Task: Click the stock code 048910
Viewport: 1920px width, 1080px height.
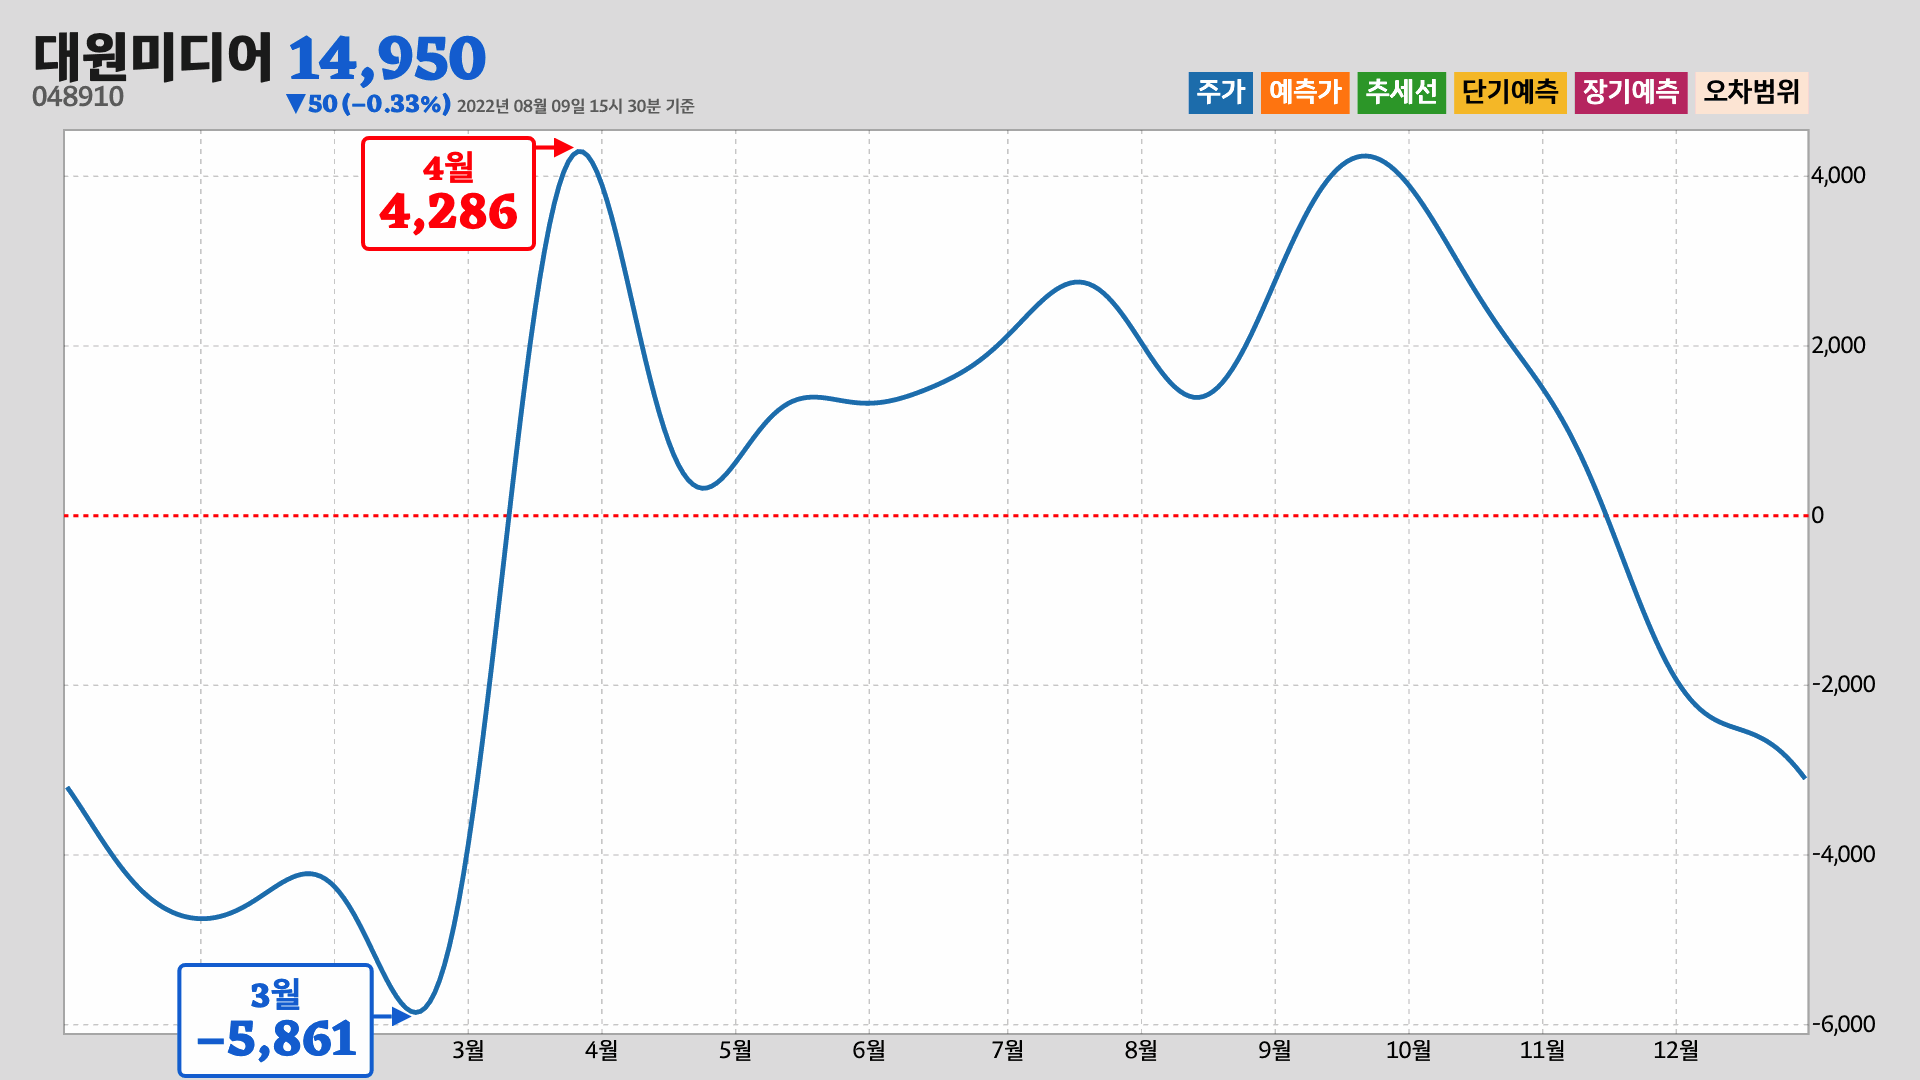Action: pos(78,97)
